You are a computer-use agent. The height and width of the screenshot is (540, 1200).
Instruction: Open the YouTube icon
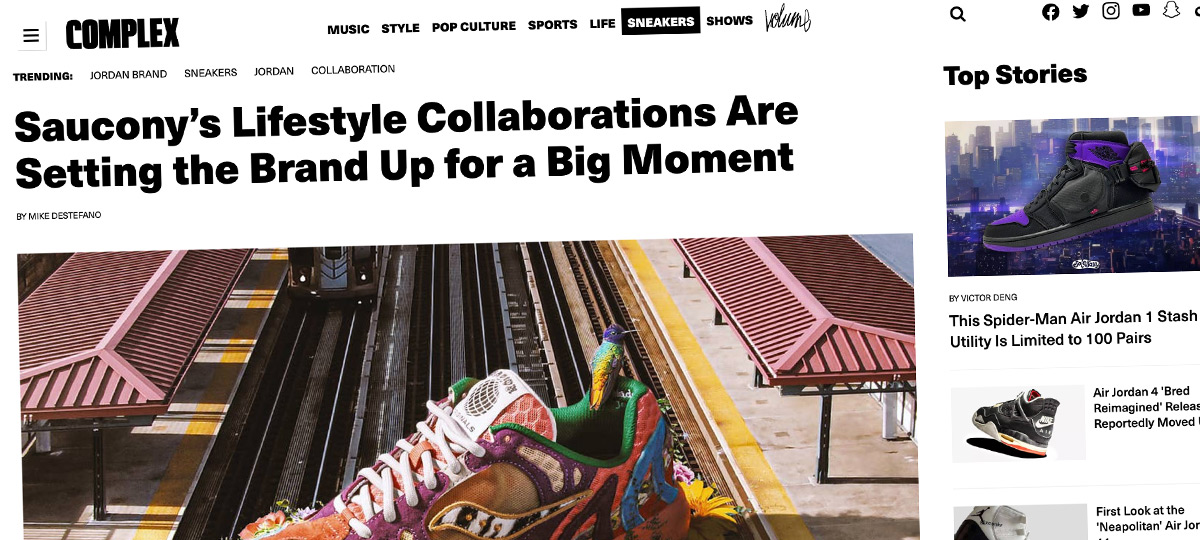1141,10
